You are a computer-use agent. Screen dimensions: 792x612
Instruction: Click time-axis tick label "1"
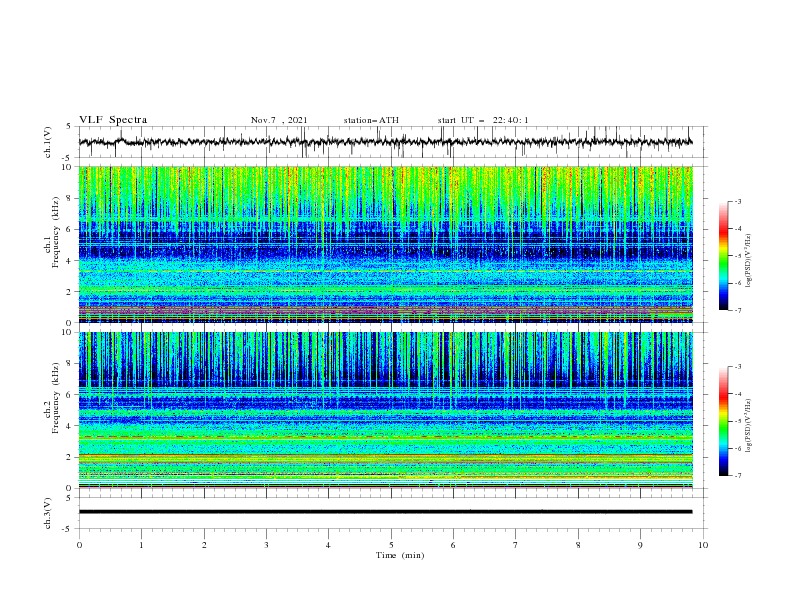tap(141, 545)
